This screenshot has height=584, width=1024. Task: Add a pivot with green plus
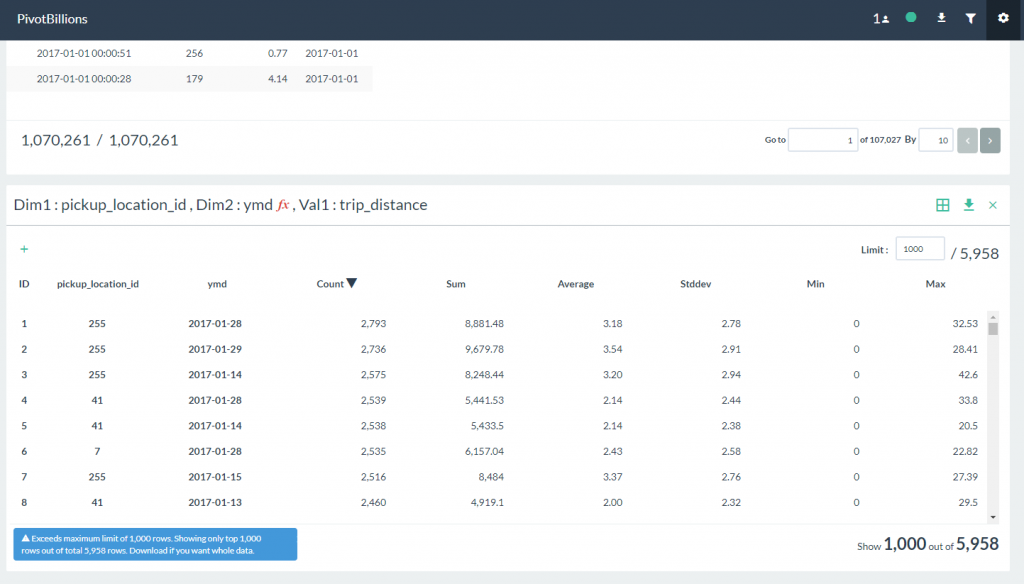point(24,249)
